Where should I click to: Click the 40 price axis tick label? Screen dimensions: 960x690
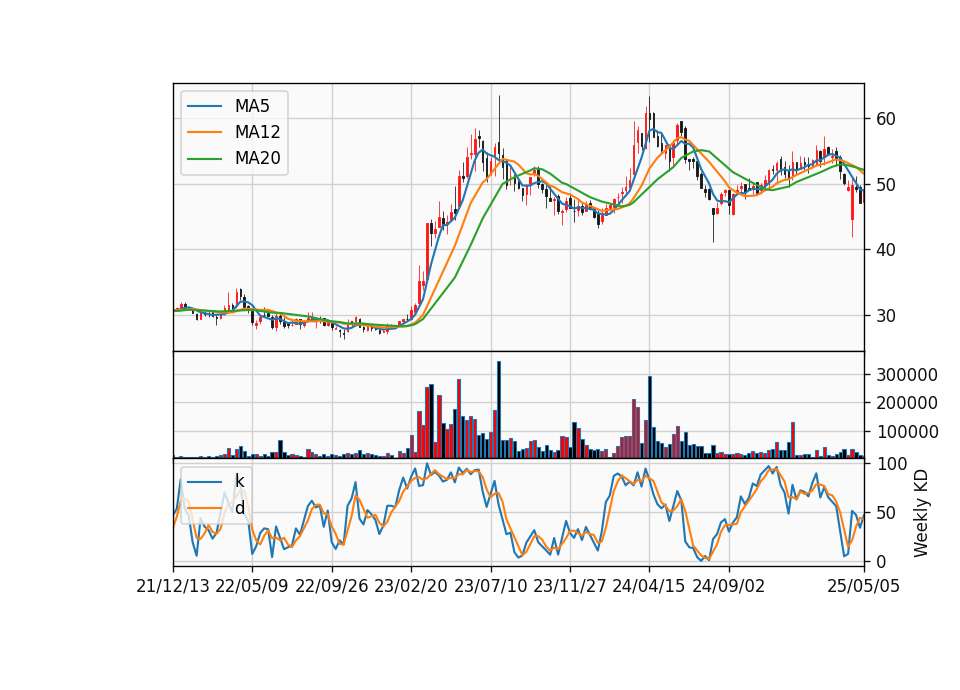coord(885,250)
